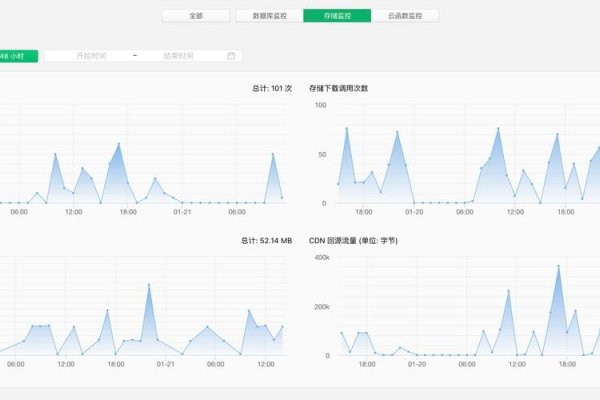The height and width of the screenshot is (400, 600).
Task: Click the 01-20 label on 存储下载调用次数 chart
Action: (x=413, y=212)
